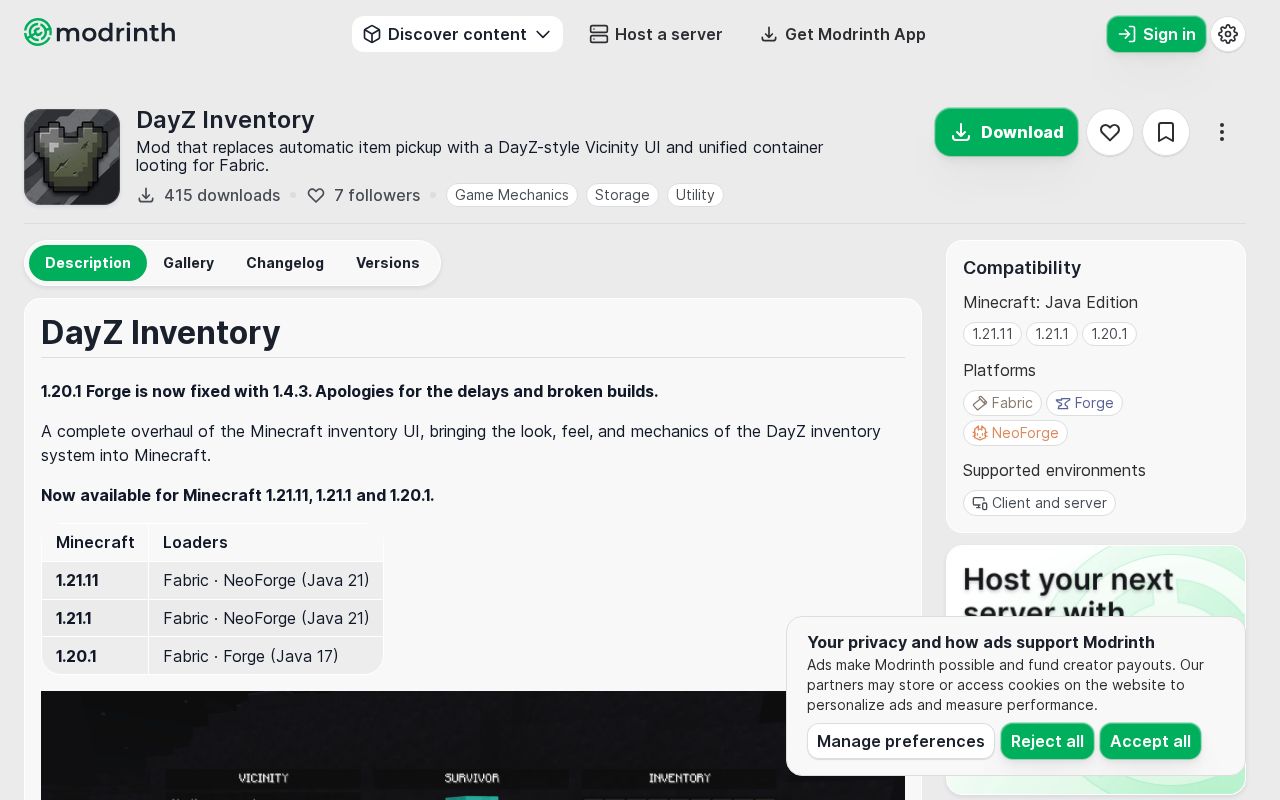The image size is (1280, 800).
Task: Open the three-dot more options menu
Action: click(x=1222, y=132)
